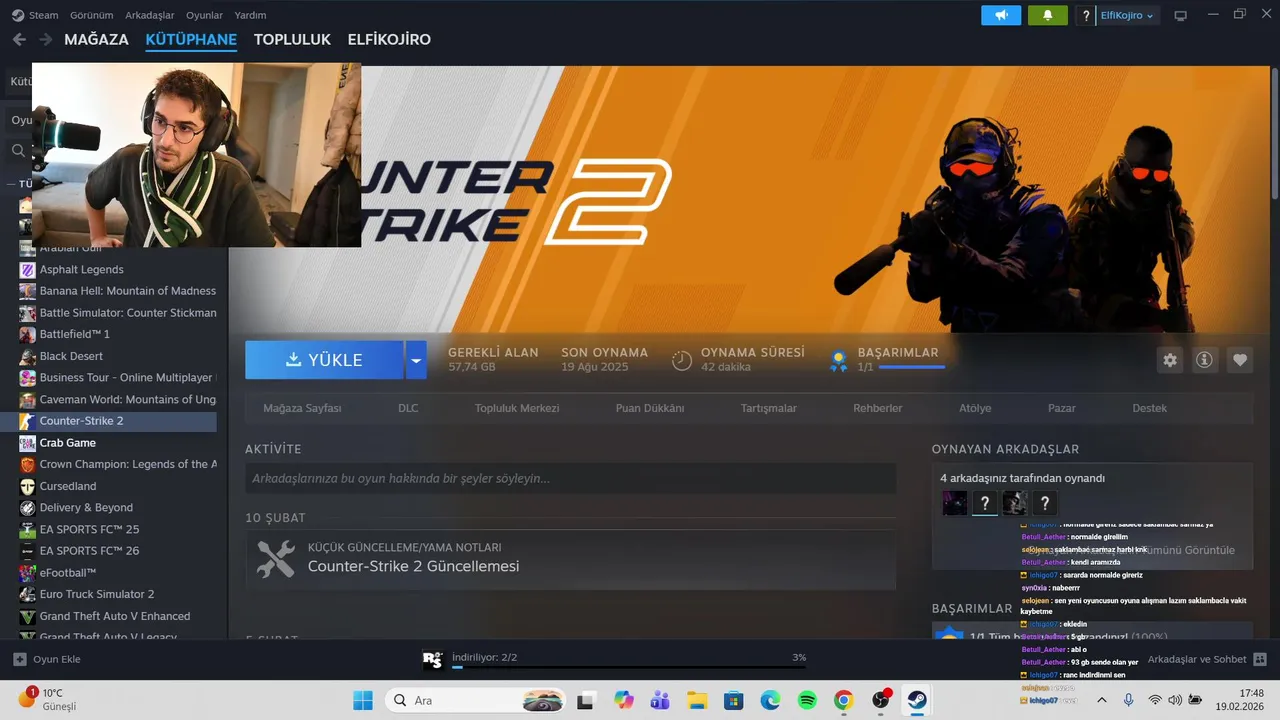
Task: Go to the KÜTÜPHANE tab
Action: pos(191,39)
